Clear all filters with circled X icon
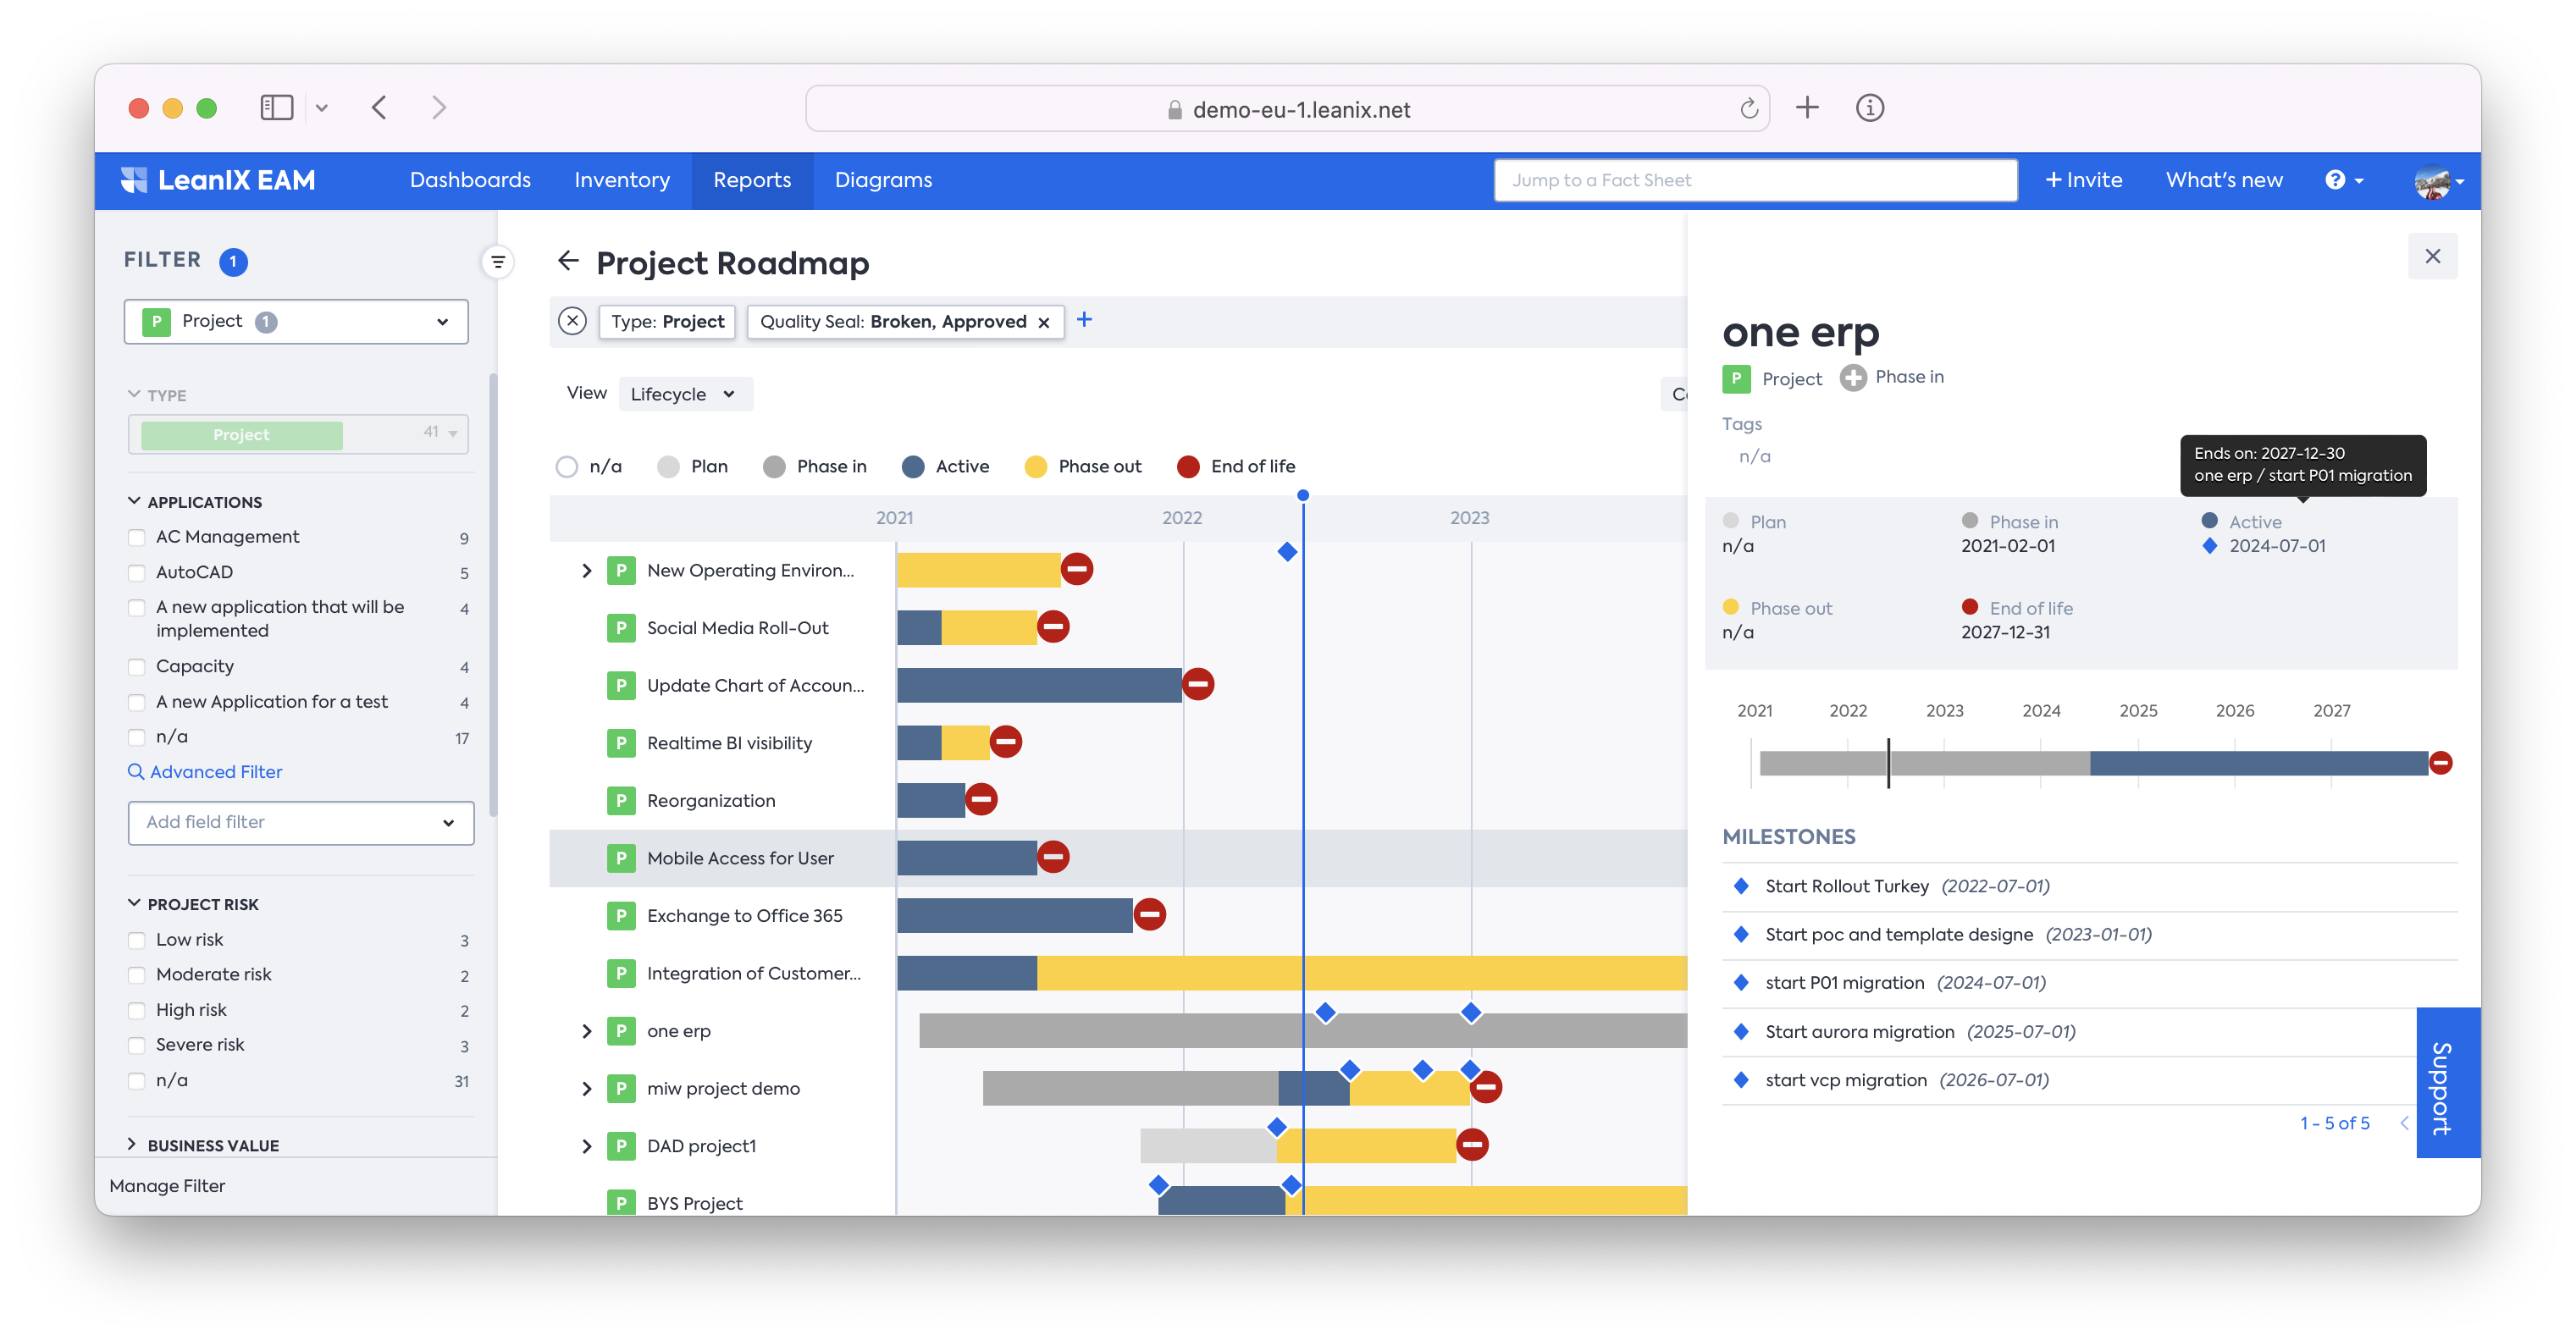2576x1341 pixels. coord(572,321)
